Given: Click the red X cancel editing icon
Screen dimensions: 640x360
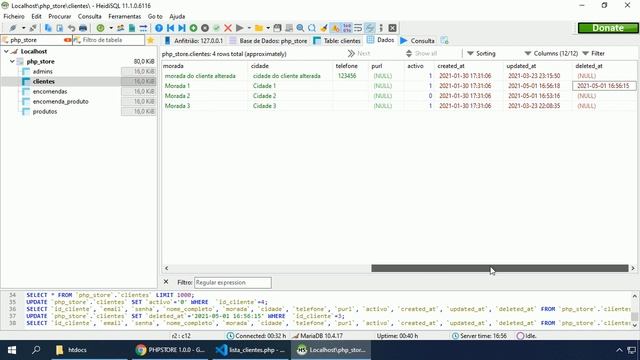Looking at the screenshot, I should [x=228, y=28].
